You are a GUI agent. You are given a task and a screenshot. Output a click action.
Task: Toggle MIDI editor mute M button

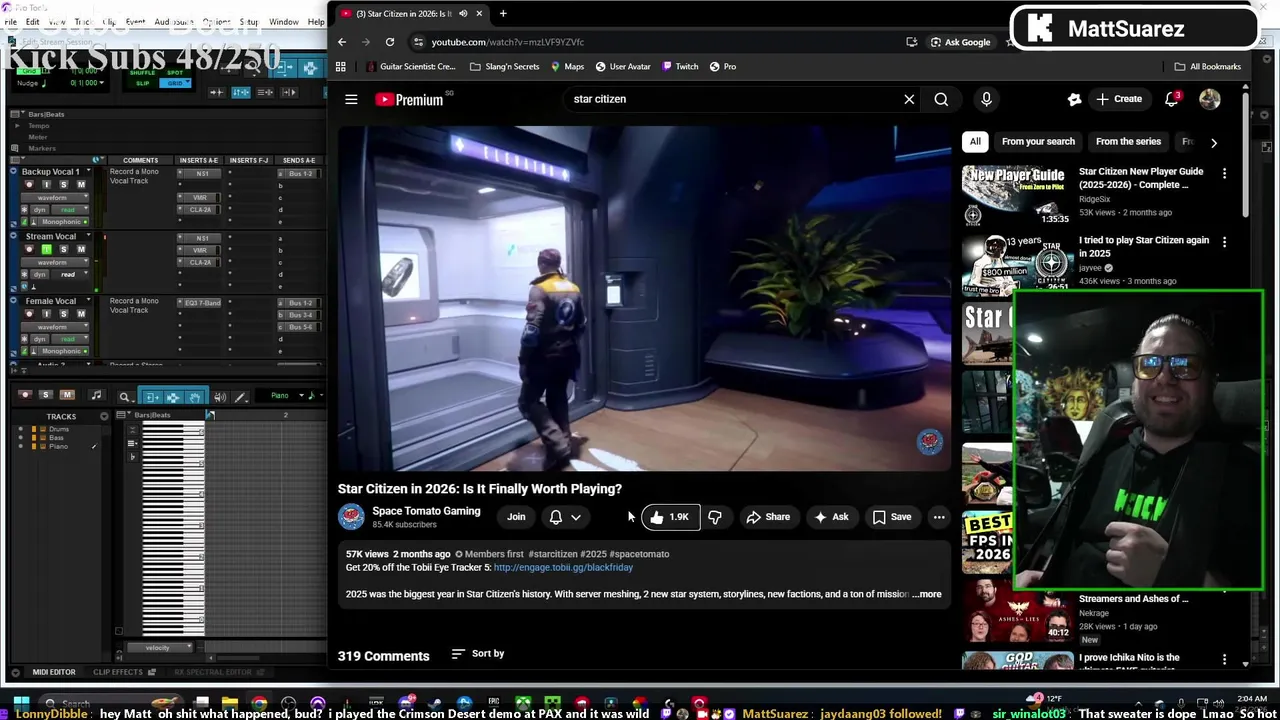(x=67, y=395)
